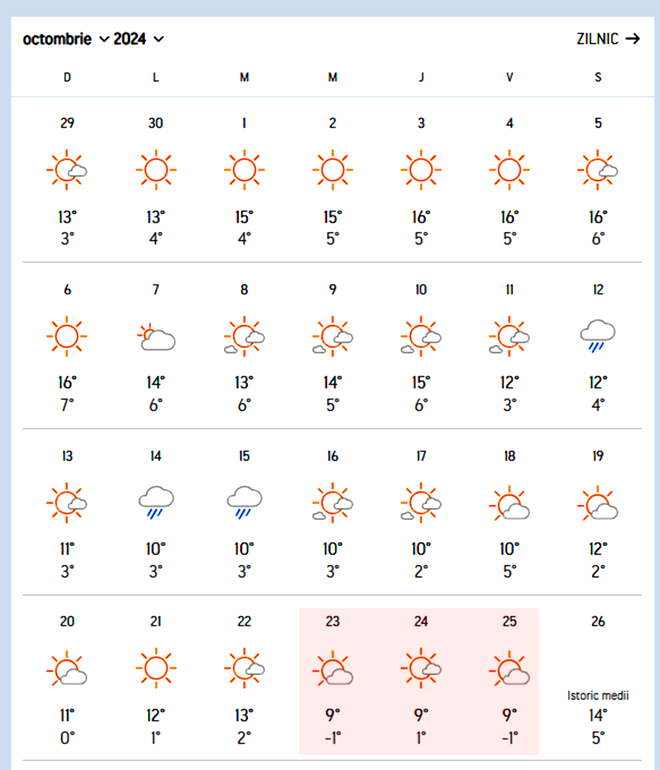660x770 pixels.
Task: Click the date number 1 in October
Action: (x=244, y=123)
